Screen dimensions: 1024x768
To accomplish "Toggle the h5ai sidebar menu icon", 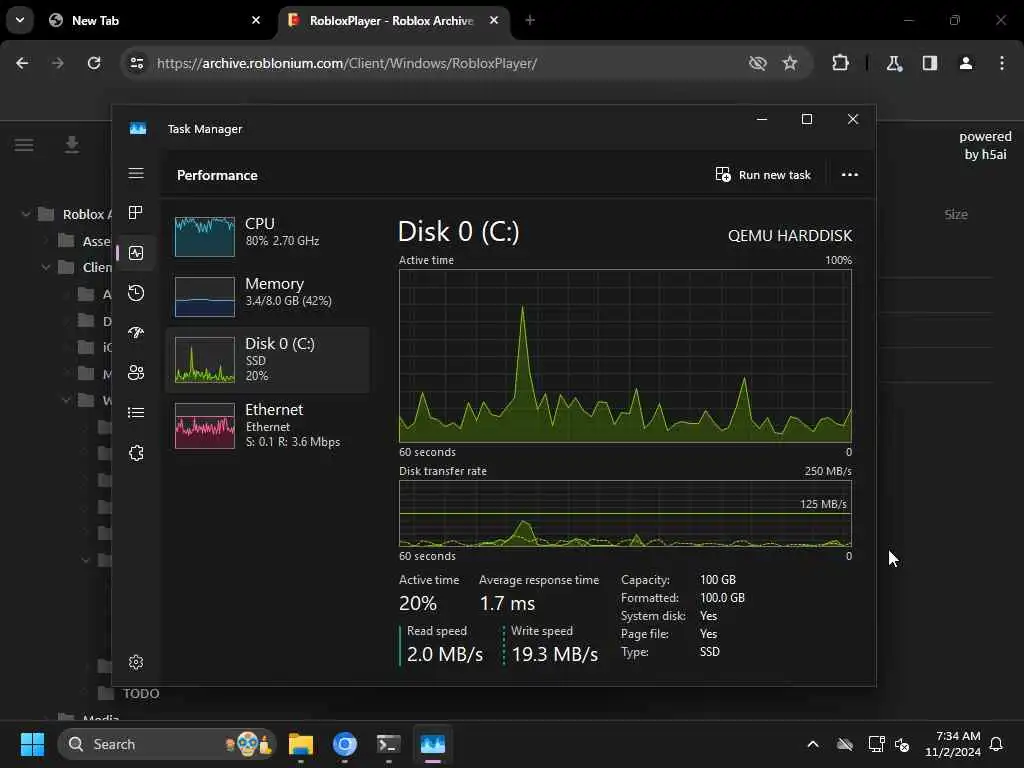I will coord(24,145).
